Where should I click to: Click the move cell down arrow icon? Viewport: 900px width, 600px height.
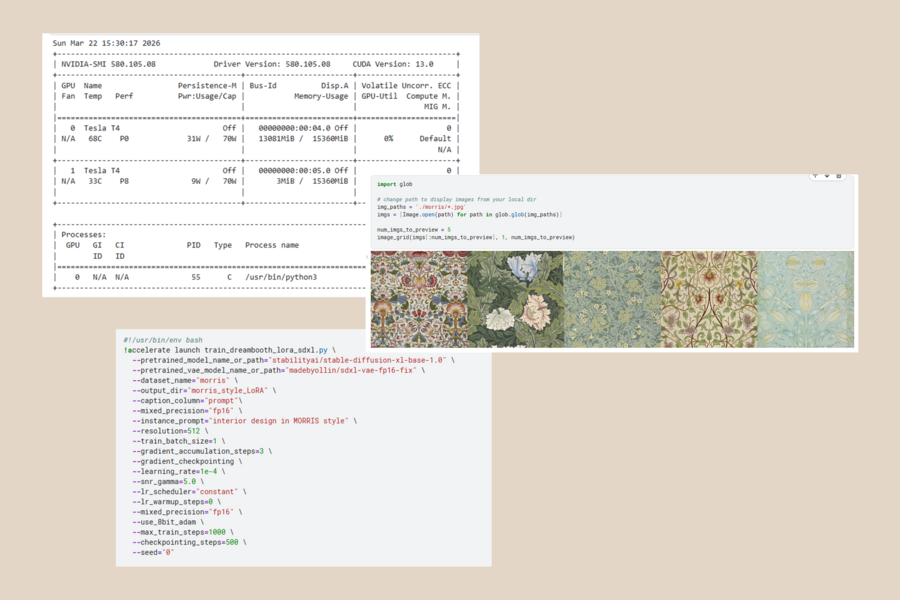[x=827, y=176]
